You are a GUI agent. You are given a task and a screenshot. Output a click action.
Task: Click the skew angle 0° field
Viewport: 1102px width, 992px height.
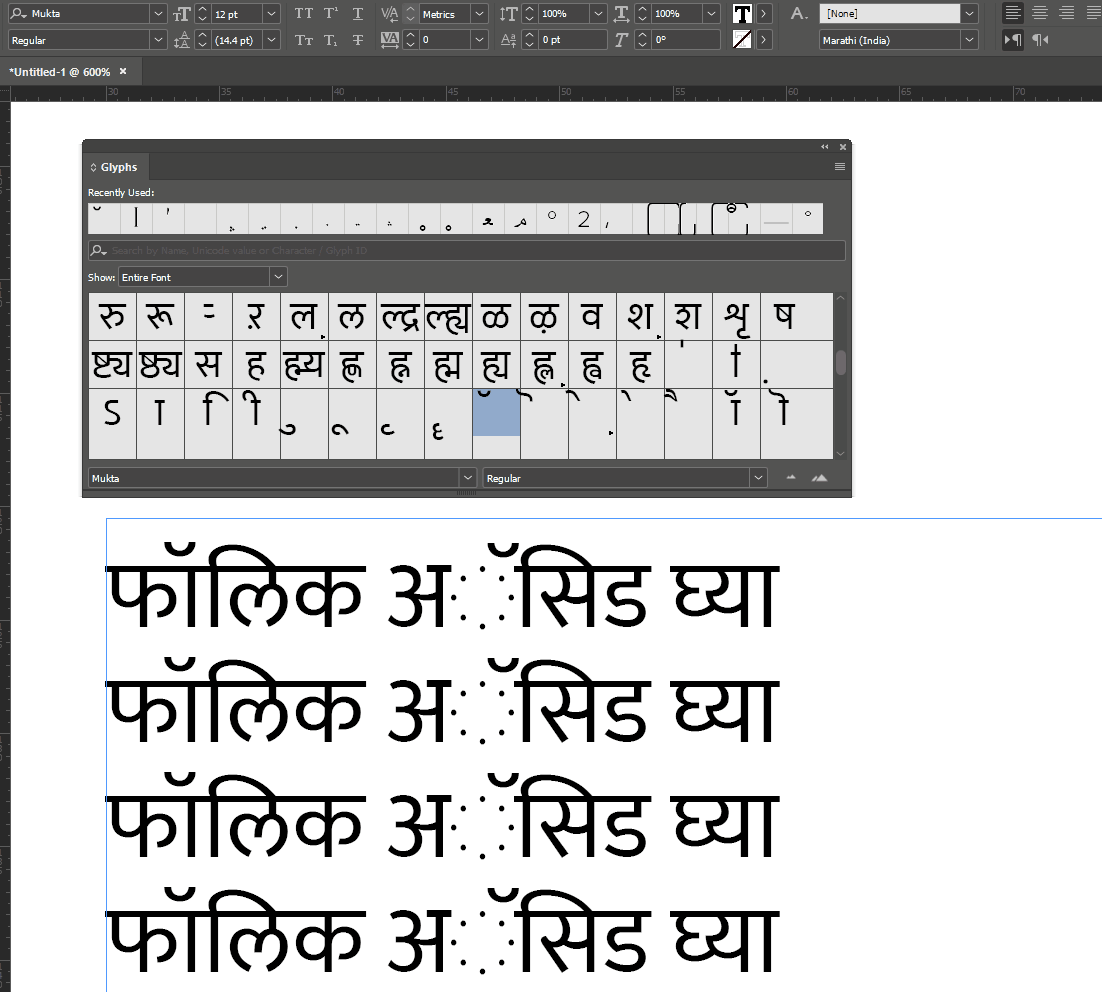click(x=686, y=40)
